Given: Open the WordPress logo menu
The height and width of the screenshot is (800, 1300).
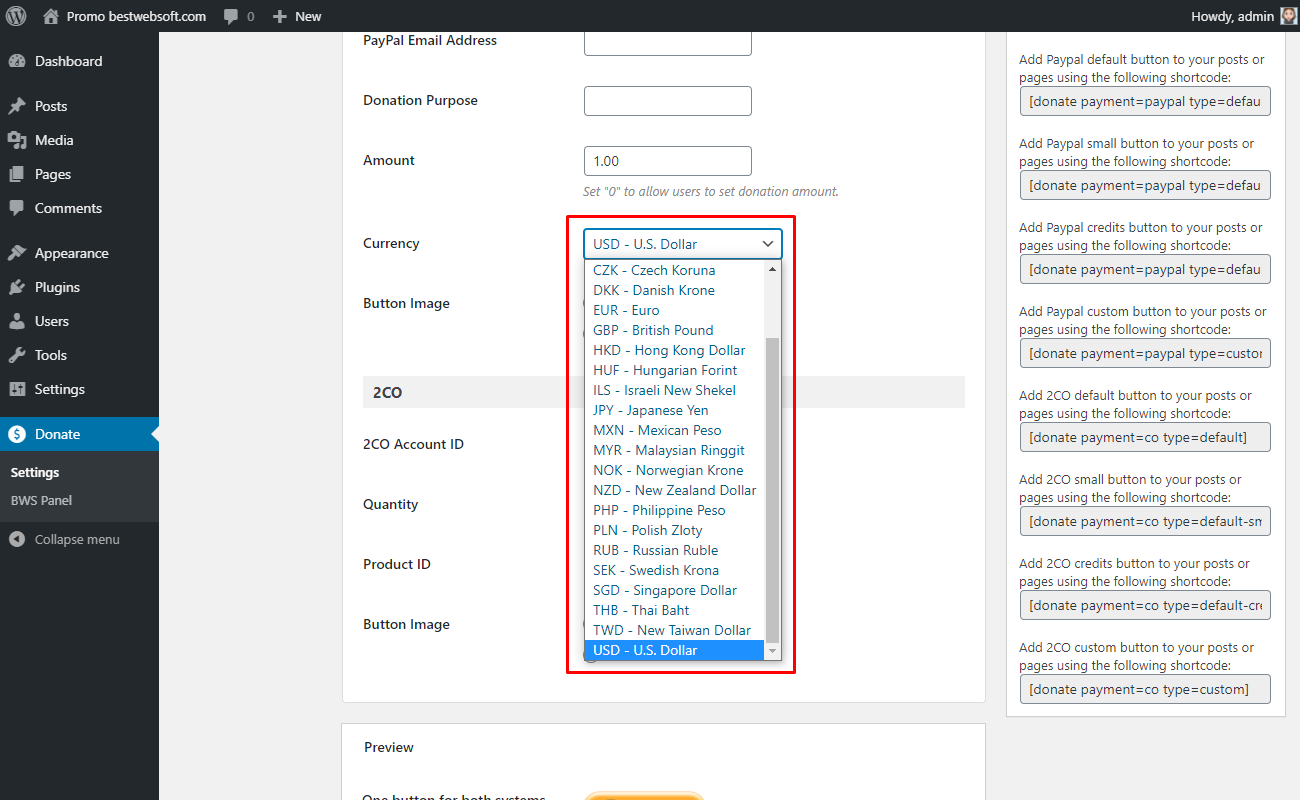Looking at the screenshot, I should tap(16, 16).
